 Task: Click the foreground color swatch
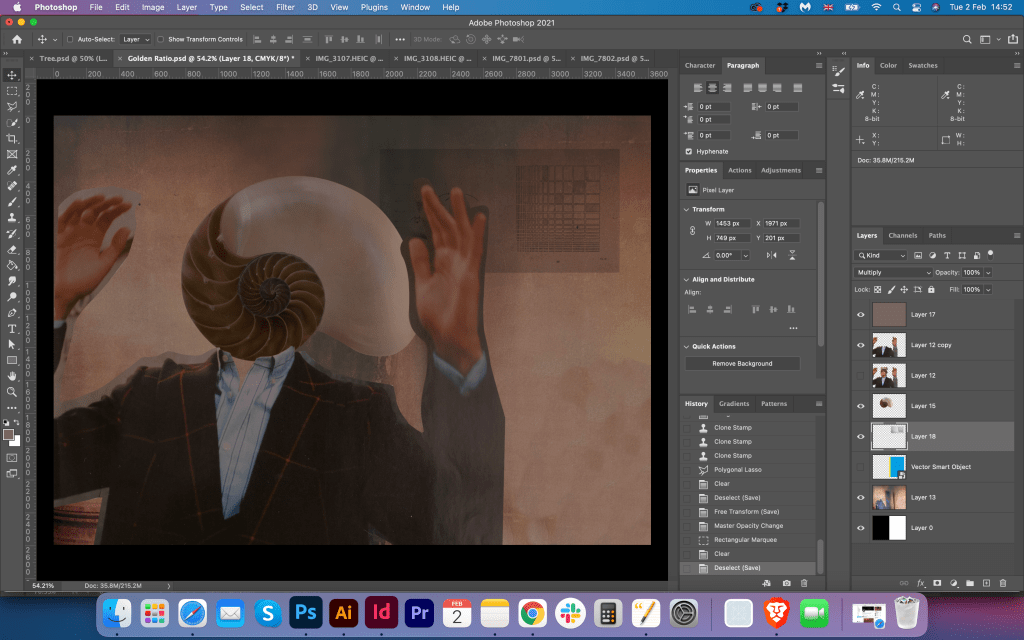pyautogui.click(x=9, y=435)
